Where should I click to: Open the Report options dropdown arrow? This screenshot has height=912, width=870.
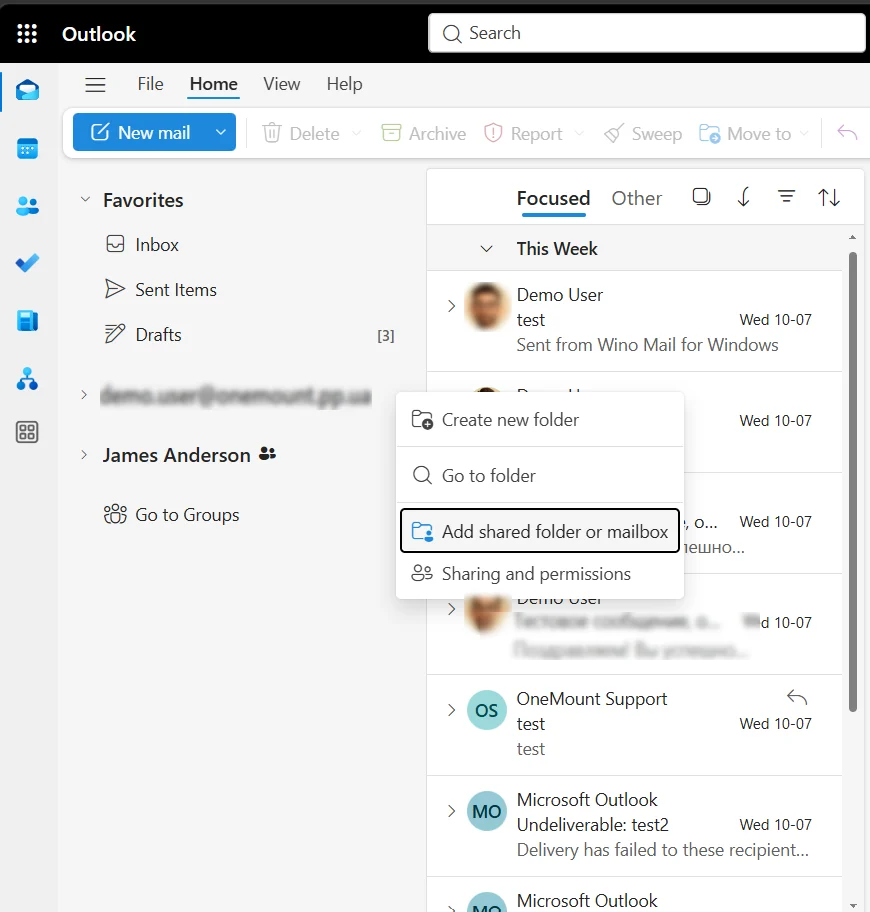point(579,133)
